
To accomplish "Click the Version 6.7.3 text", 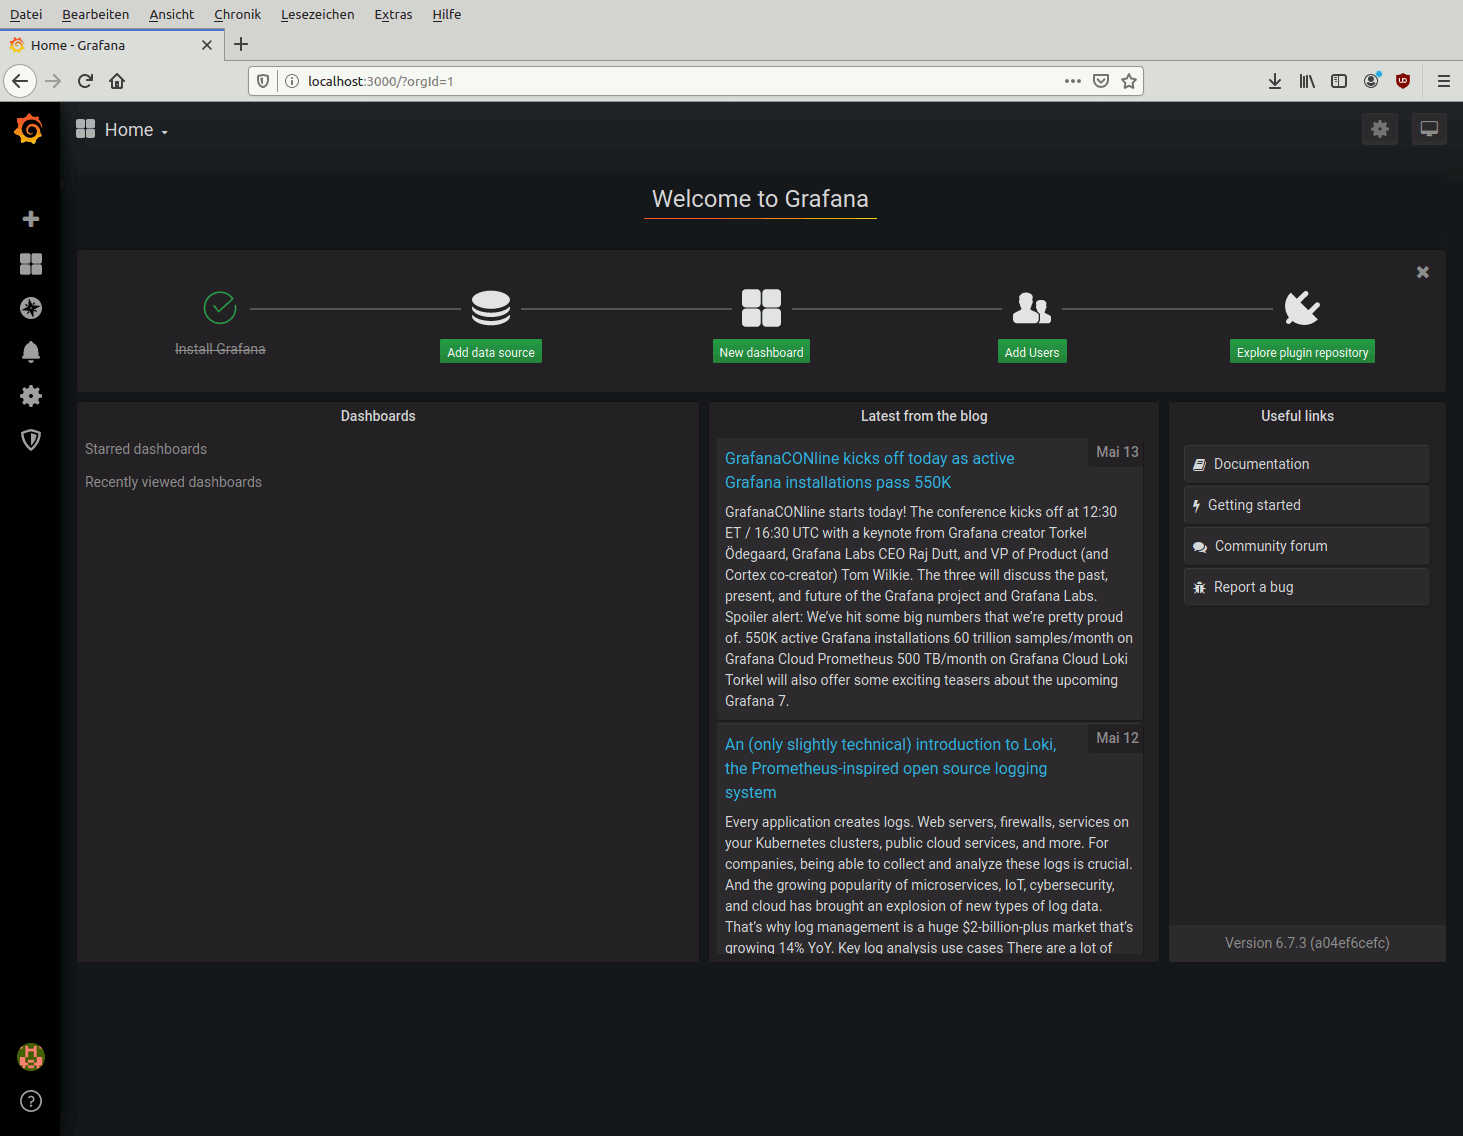I will (1307, 943).
